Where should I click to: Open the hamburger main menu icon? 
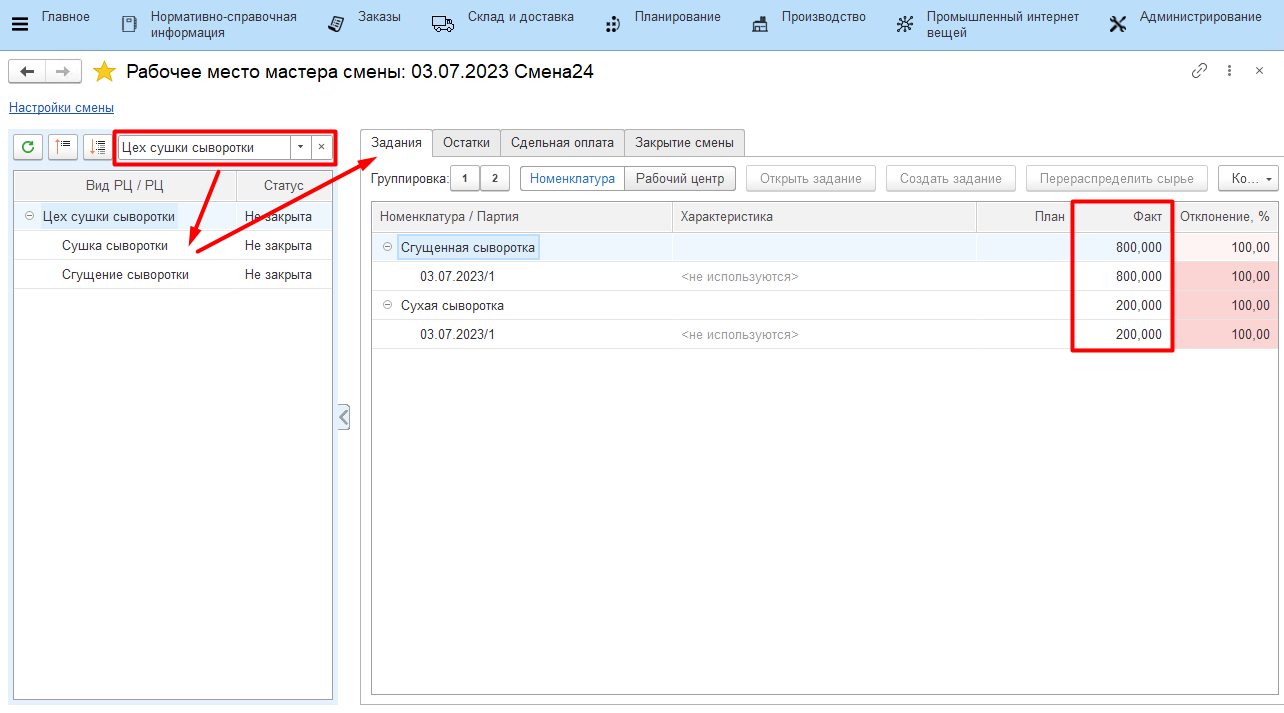tap(20, 24)
